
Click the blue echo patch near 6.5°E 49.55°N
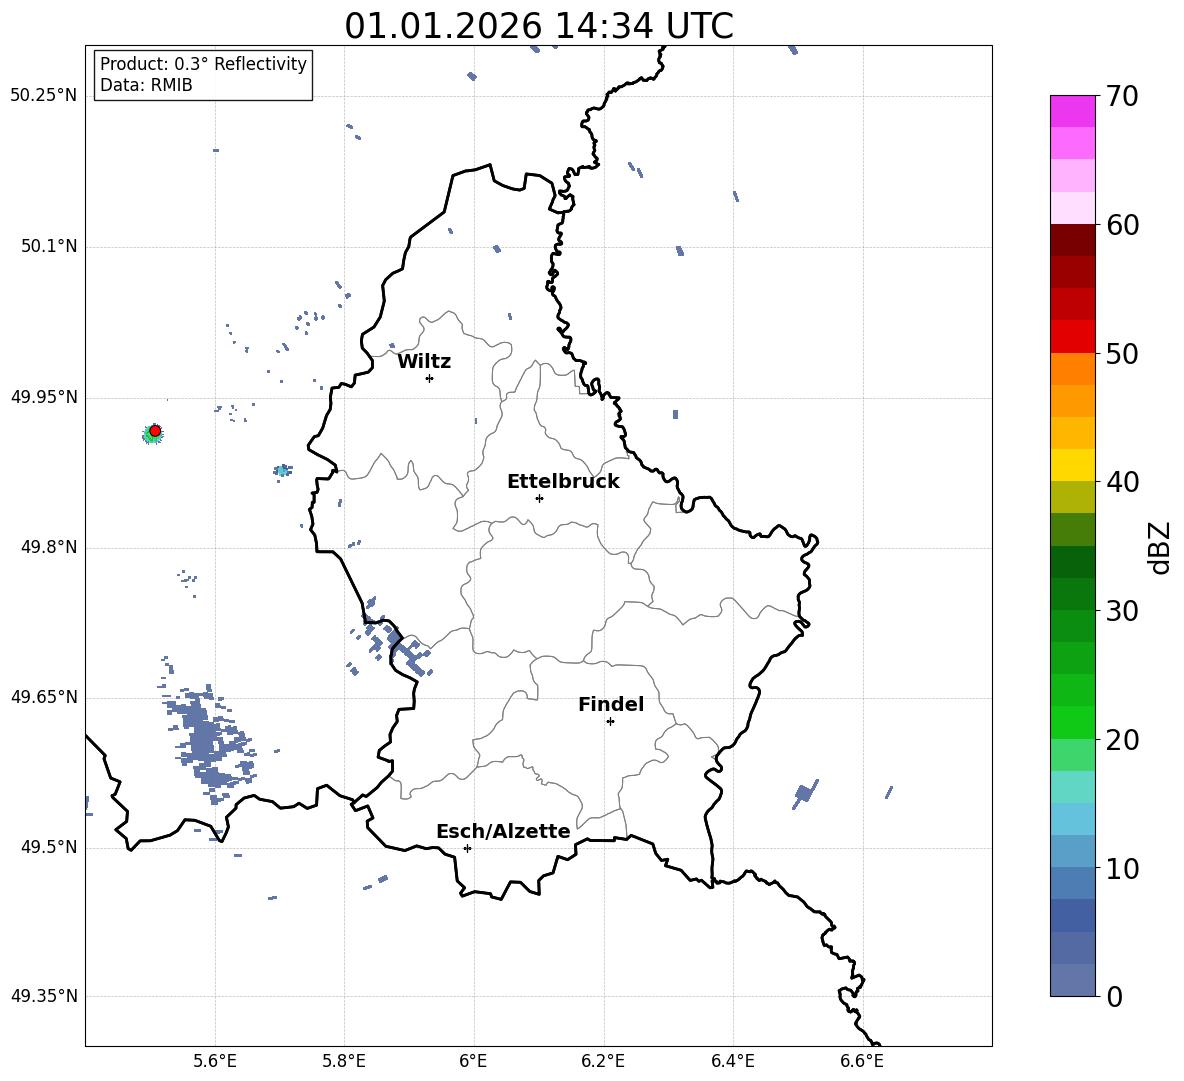(x=806, y=793)
